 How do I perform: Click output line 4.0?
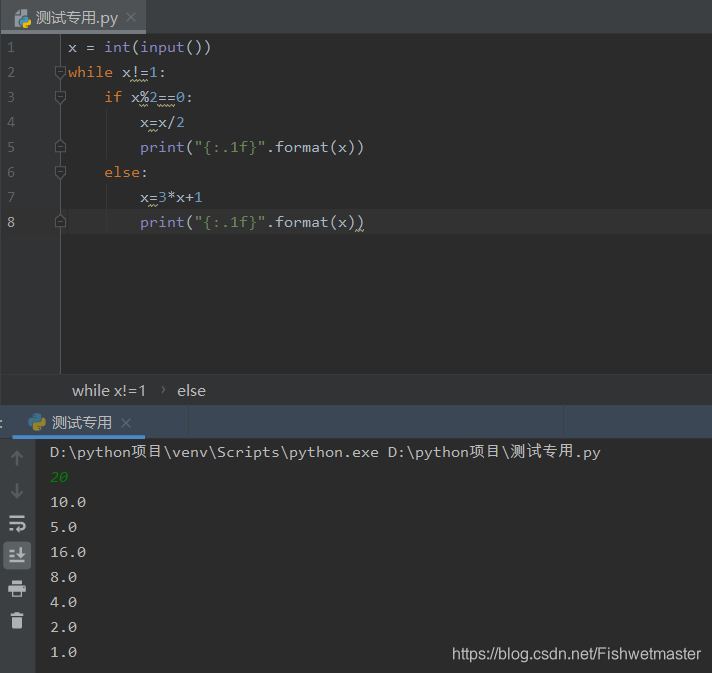(64, 602)
